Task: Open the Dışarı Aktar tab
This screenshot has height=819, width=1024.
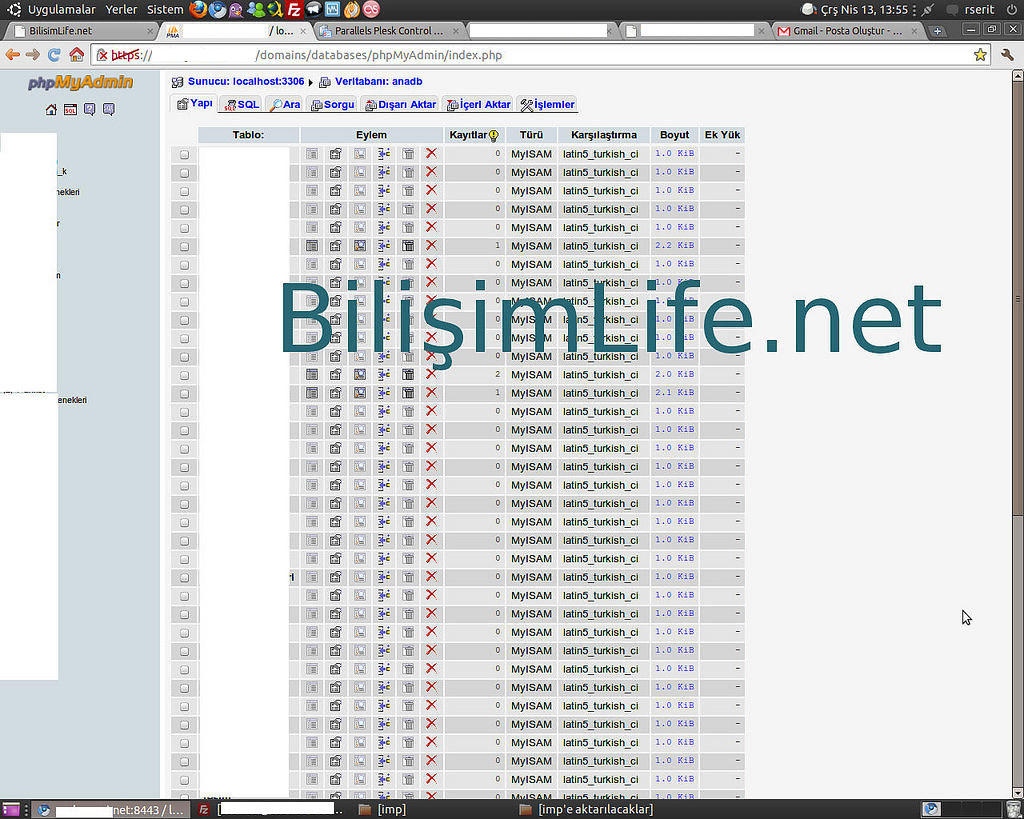Action: [x=400, y=104]
